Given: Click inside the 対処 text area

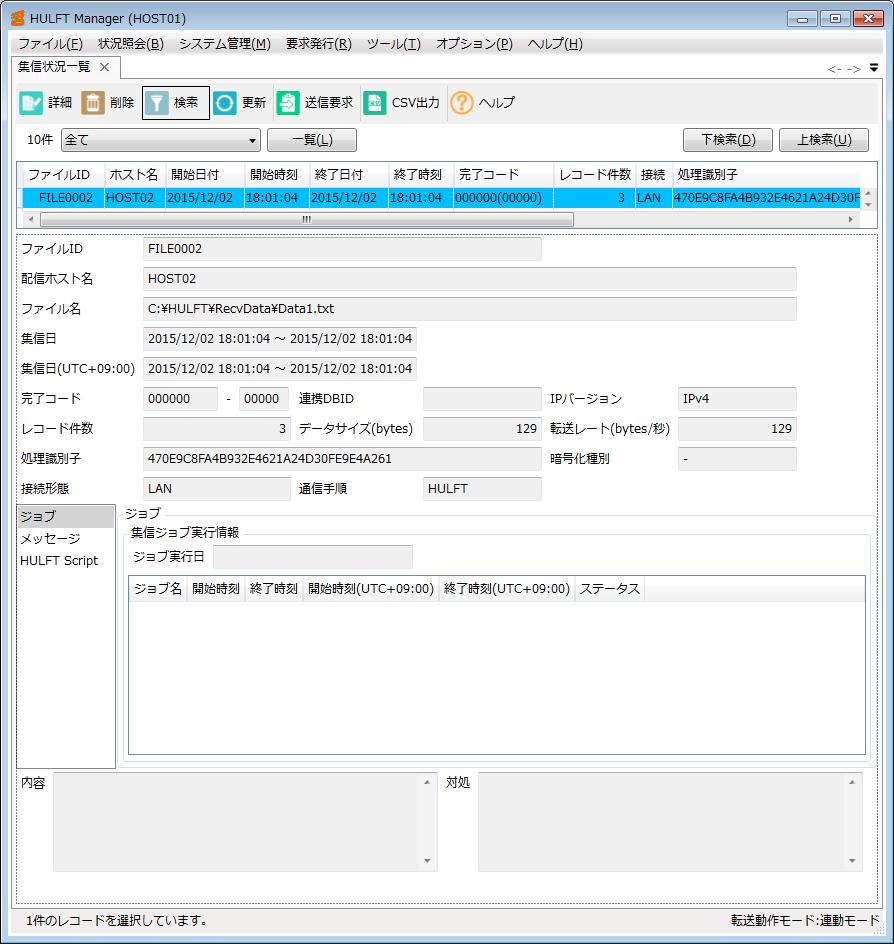Looking at the screenshot, I should coord(663,822).
